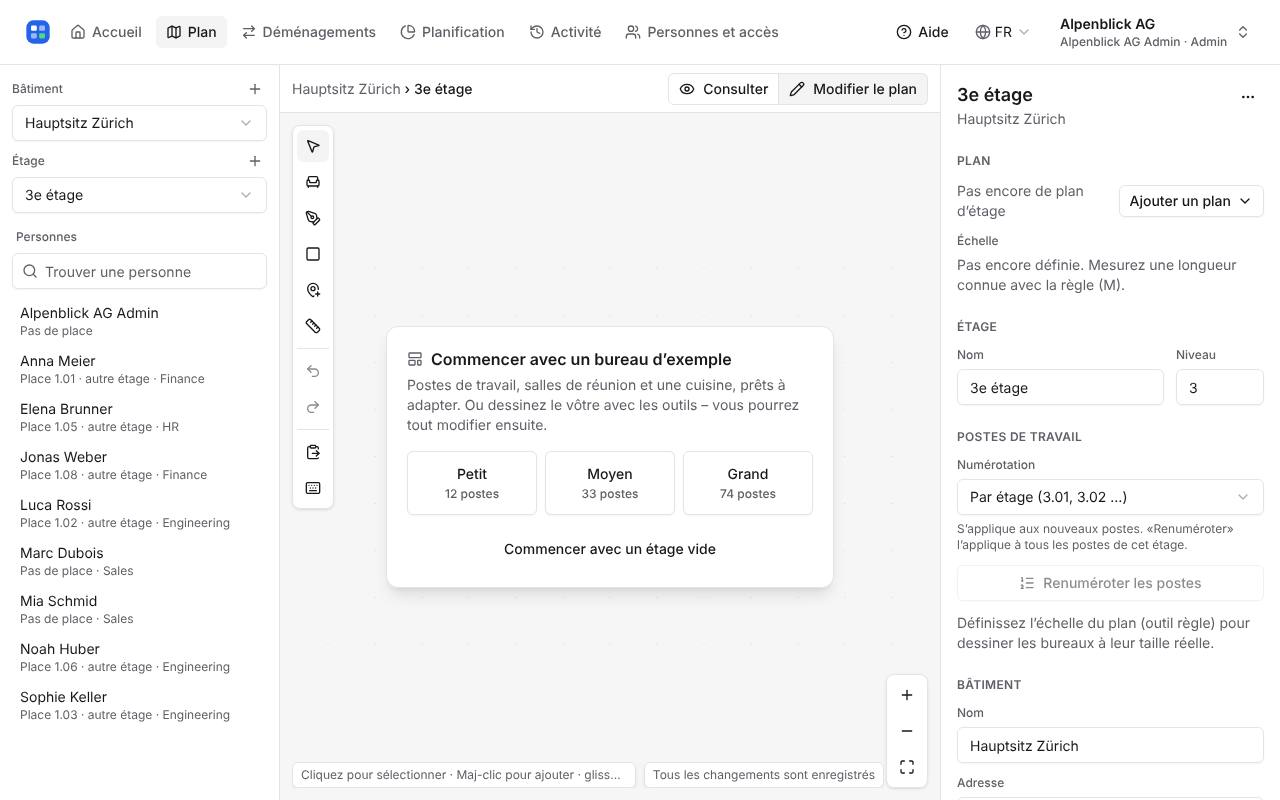Viewport: 1280px width, 800px height.
Task: Choose the Petit 12 postes template
Action: pos(472,483)
